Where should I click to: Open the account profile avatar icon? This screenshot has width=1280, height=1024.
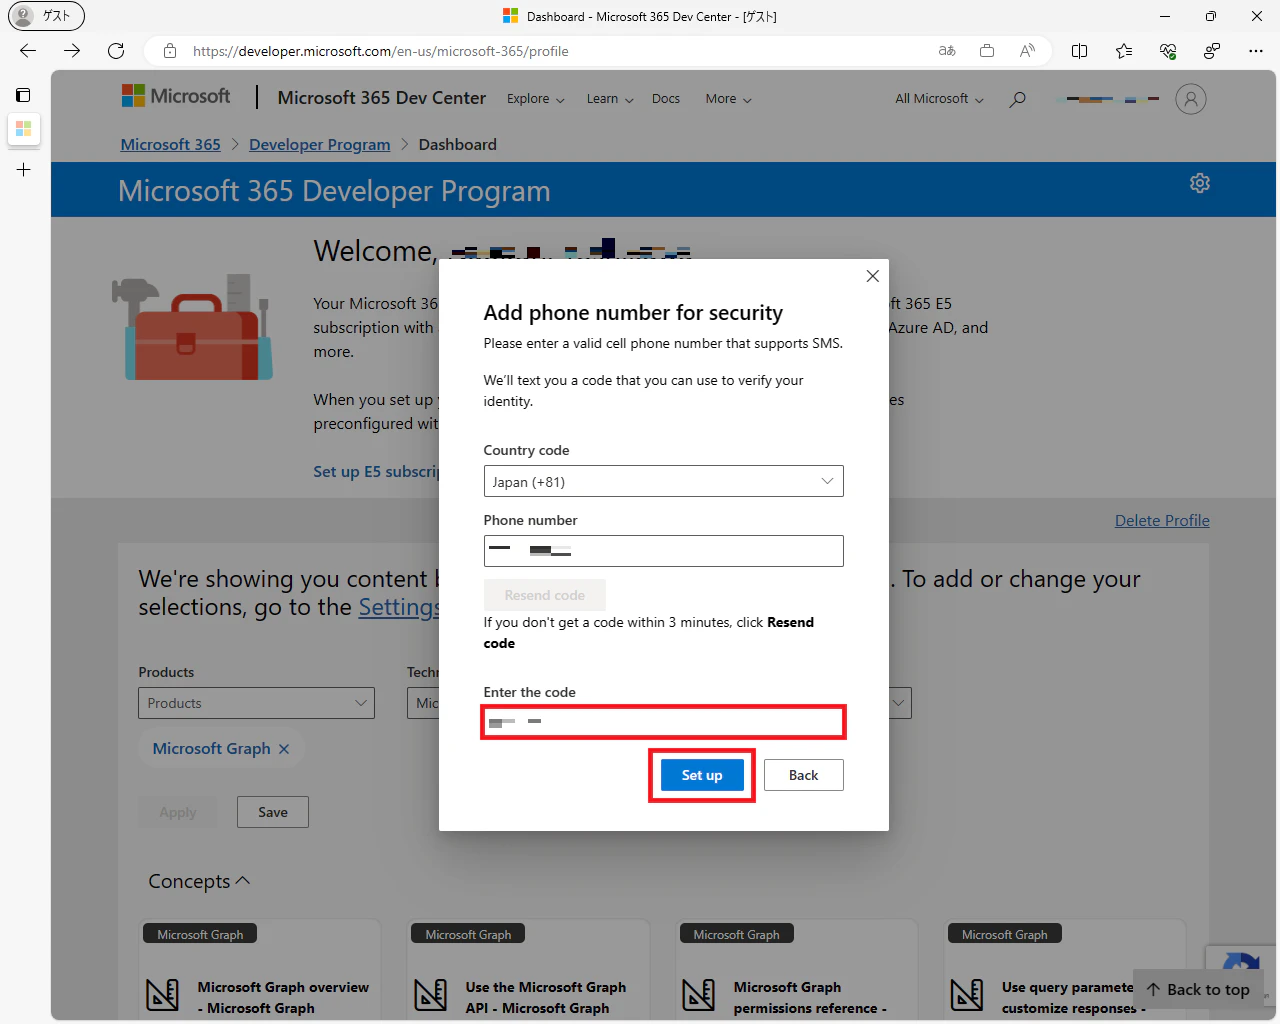tap(1190, 99)
